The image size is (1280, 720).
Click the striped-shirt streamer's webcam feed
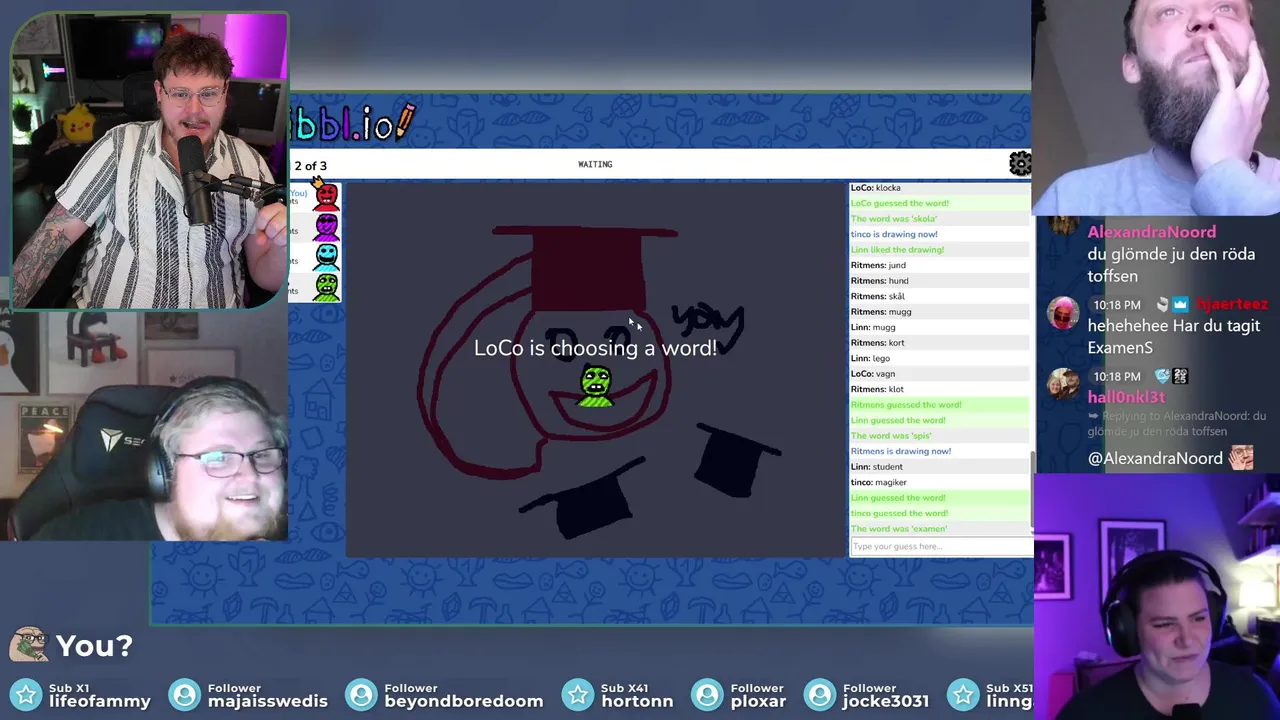point(150,160)
